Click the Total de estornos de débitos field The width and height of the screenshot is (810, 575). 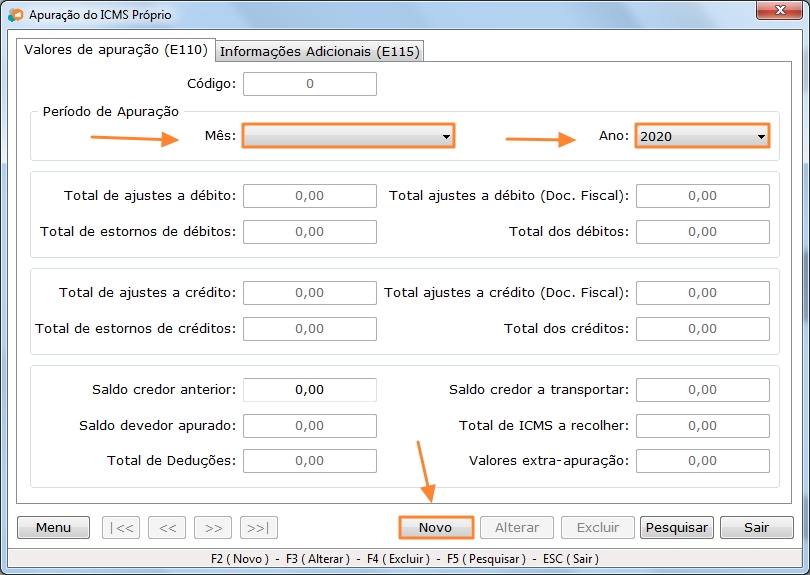[310, 232]
